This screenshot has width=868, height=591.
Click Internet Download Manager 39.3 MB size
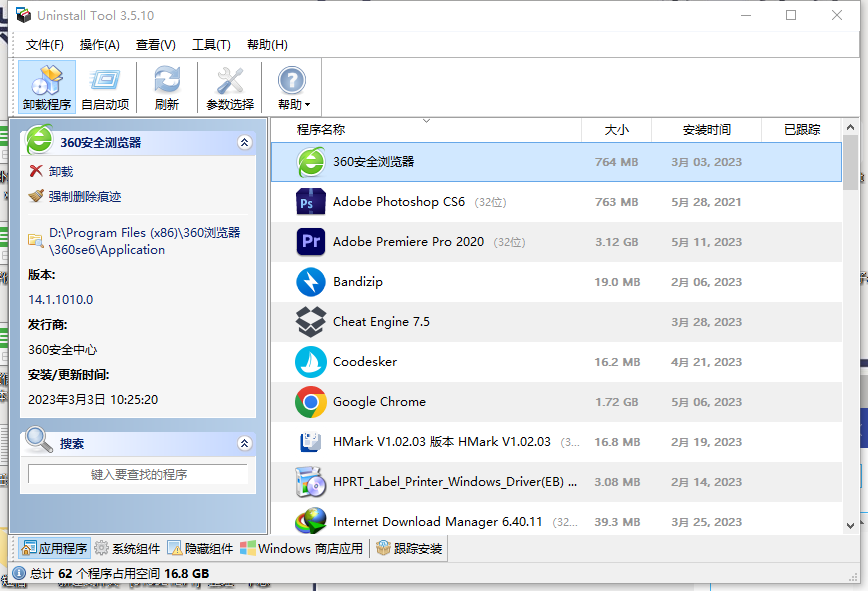point(617,522)
